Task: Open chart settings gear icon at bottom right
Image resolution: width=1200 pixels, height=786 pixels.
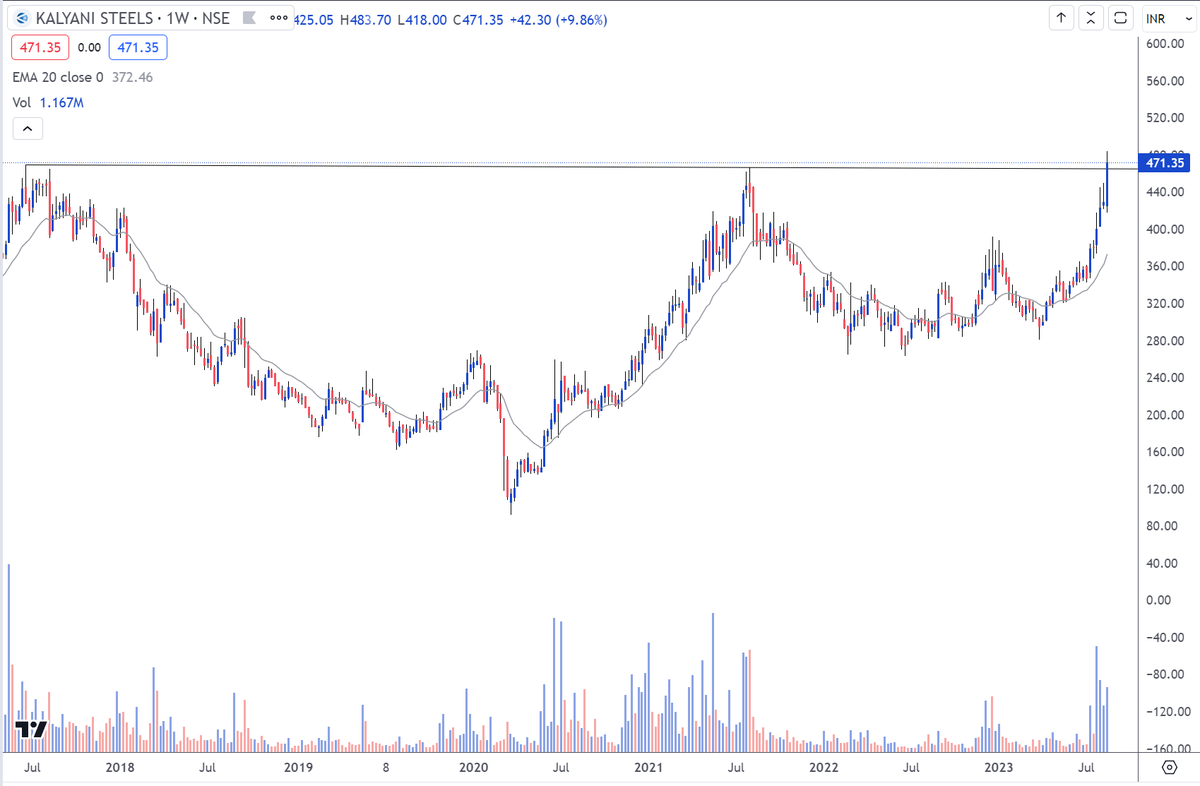Action: point(1168,767)
